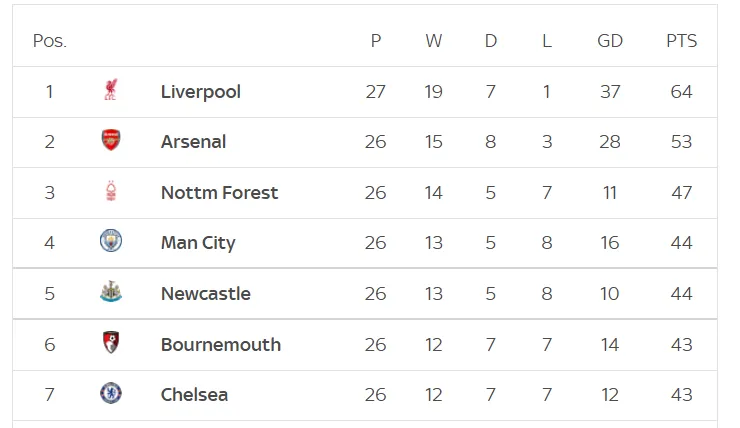Click the PTS column header

click(681, 41)
